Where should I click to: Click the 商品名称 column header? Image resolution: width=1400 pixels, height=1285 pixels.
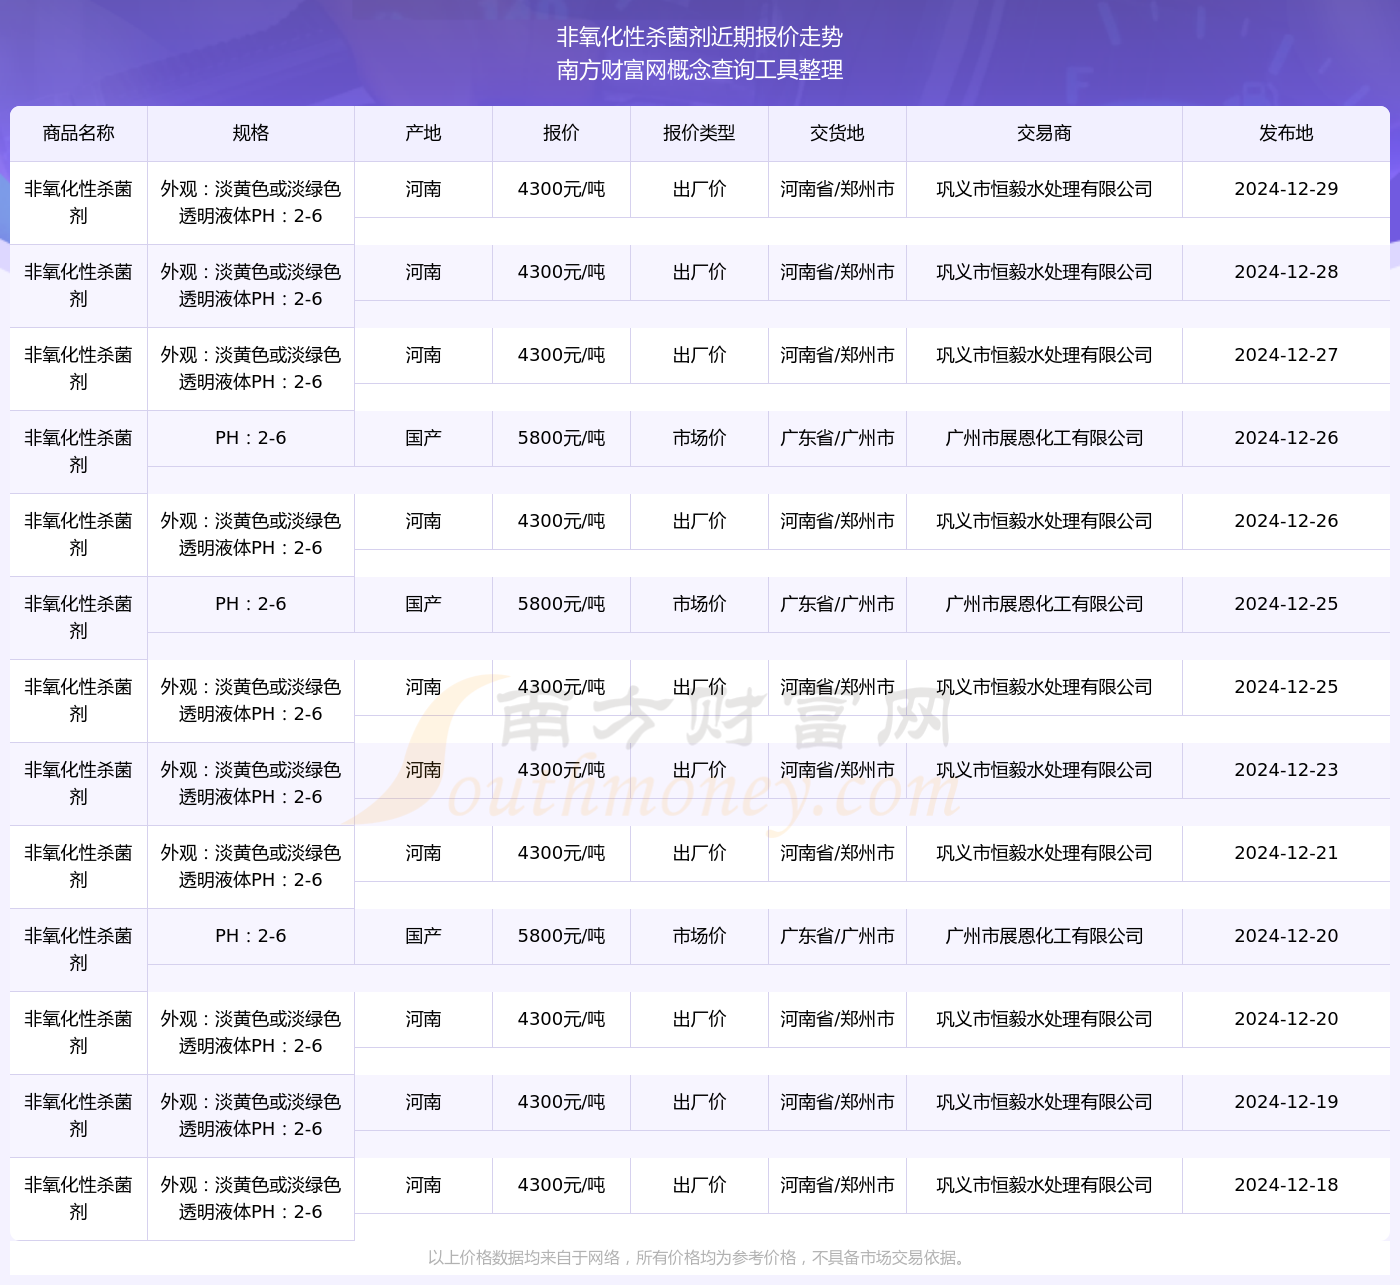pyautogui.click(x=78, y=133)
